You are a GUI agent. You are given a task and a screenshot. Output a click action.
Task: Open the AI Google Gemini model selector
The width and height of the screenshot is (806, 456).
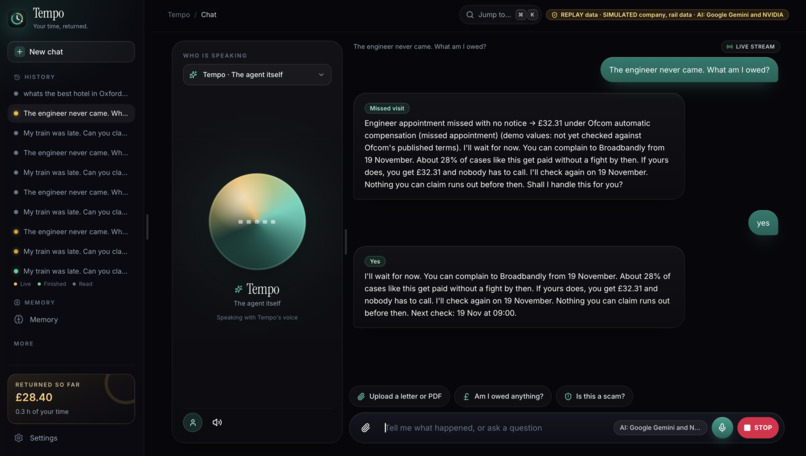[x=660, y=428]
